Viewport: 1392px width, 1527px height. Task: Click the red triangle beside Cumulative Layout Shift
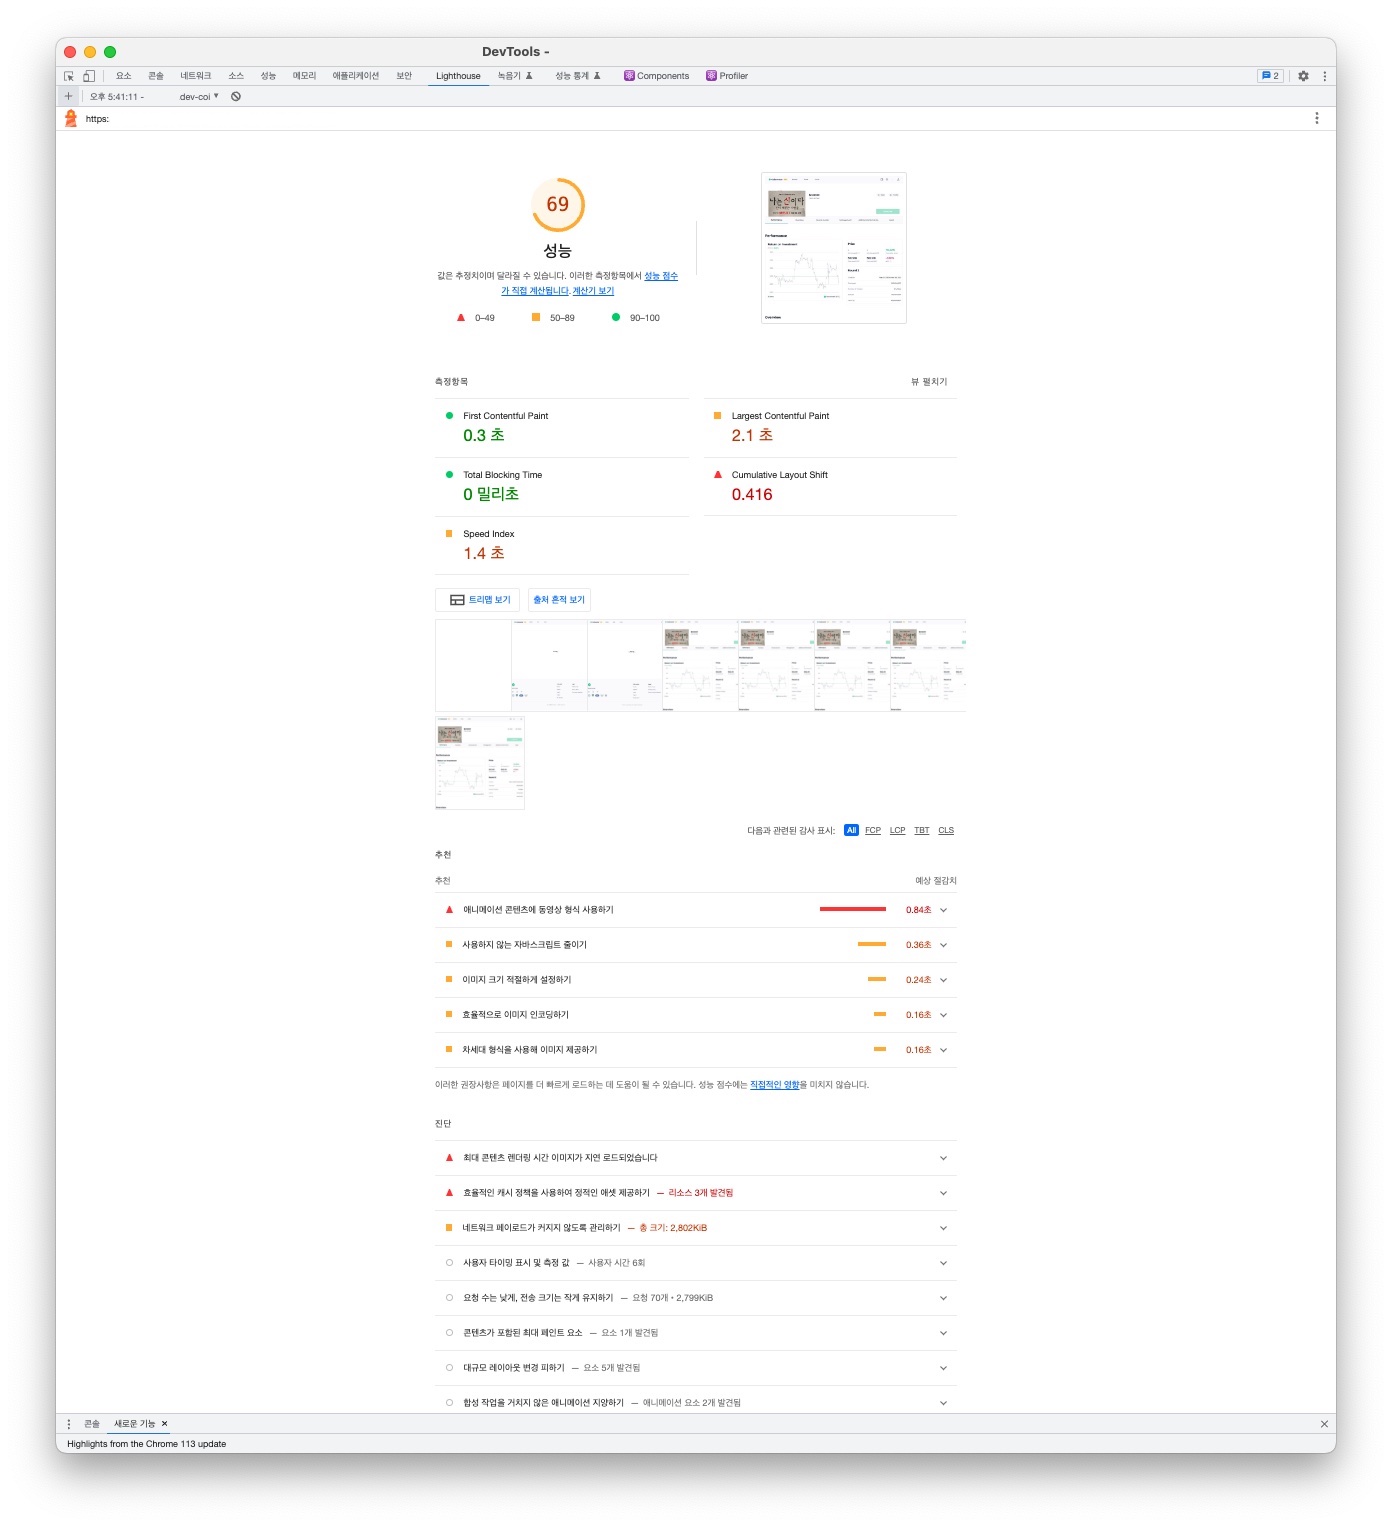(717, 475)
